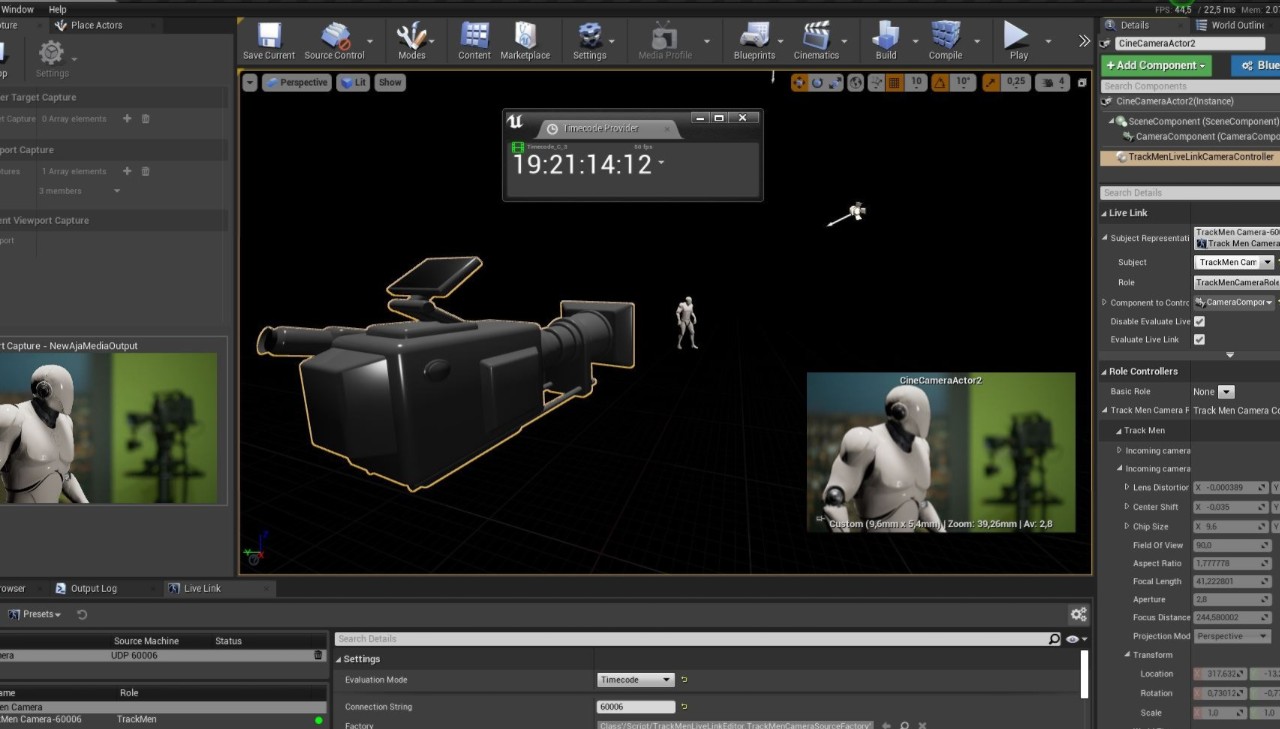This screenshot has height=729, width=1280.
Task: Click the Build lighting icon
Action: (885, 37)
